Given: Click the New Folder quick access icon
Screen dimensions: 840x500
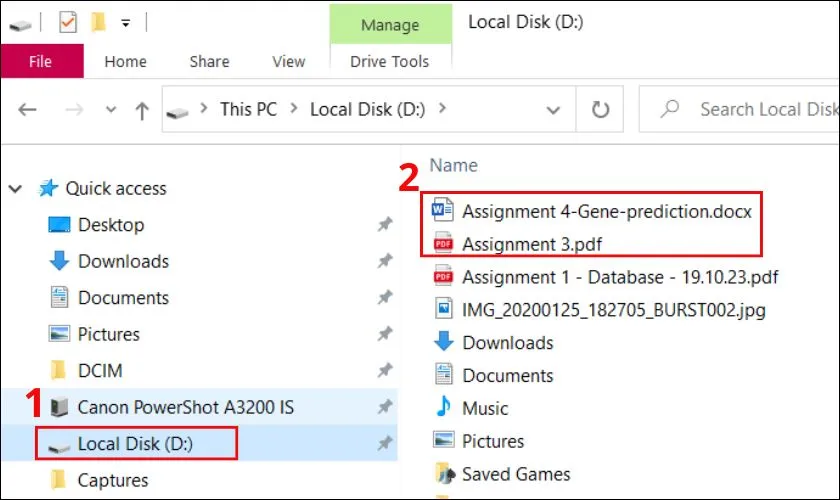Looking at the screenshot, I should pos(98,21).
